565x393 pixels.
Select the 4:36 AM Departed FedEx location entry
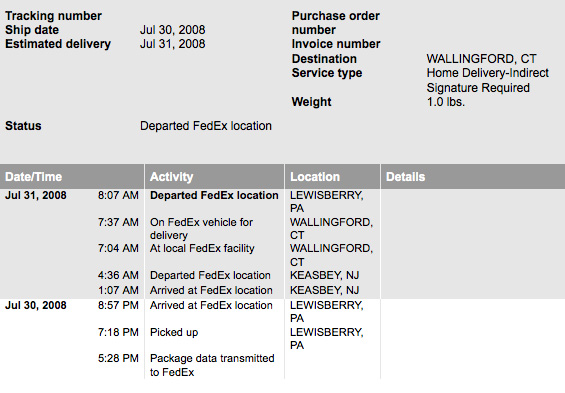pyautogui.click(x=210, y=275)
